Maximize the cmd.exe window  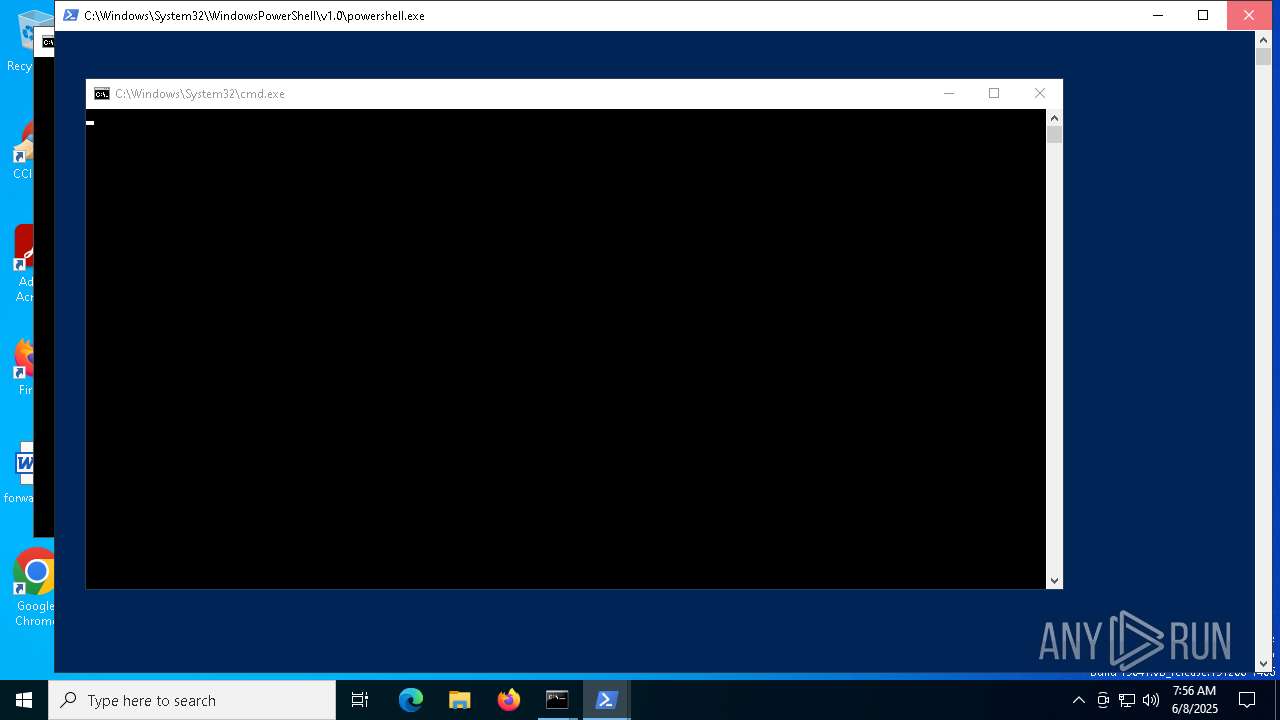click(x=994, y=94)
